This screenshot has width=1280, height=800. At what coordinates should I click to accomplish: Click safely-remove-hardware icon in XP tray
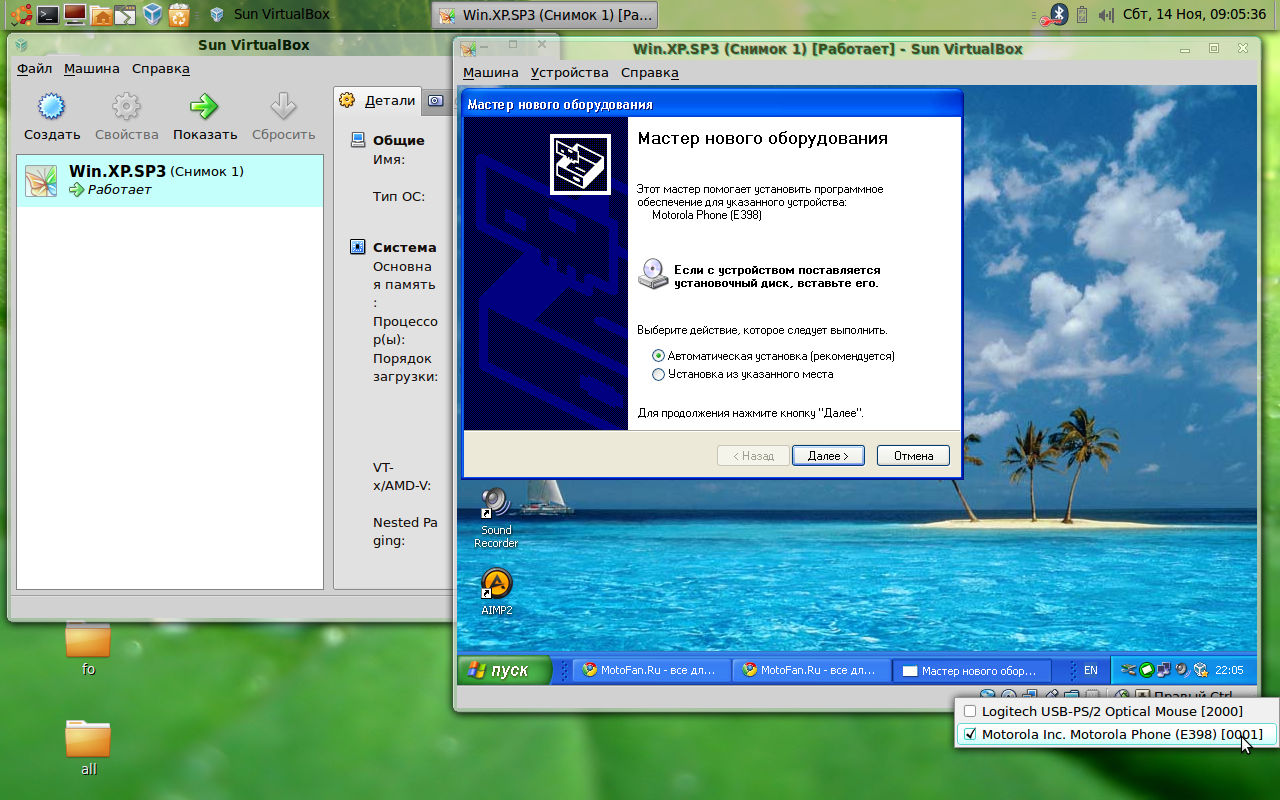click(1129, 670)
